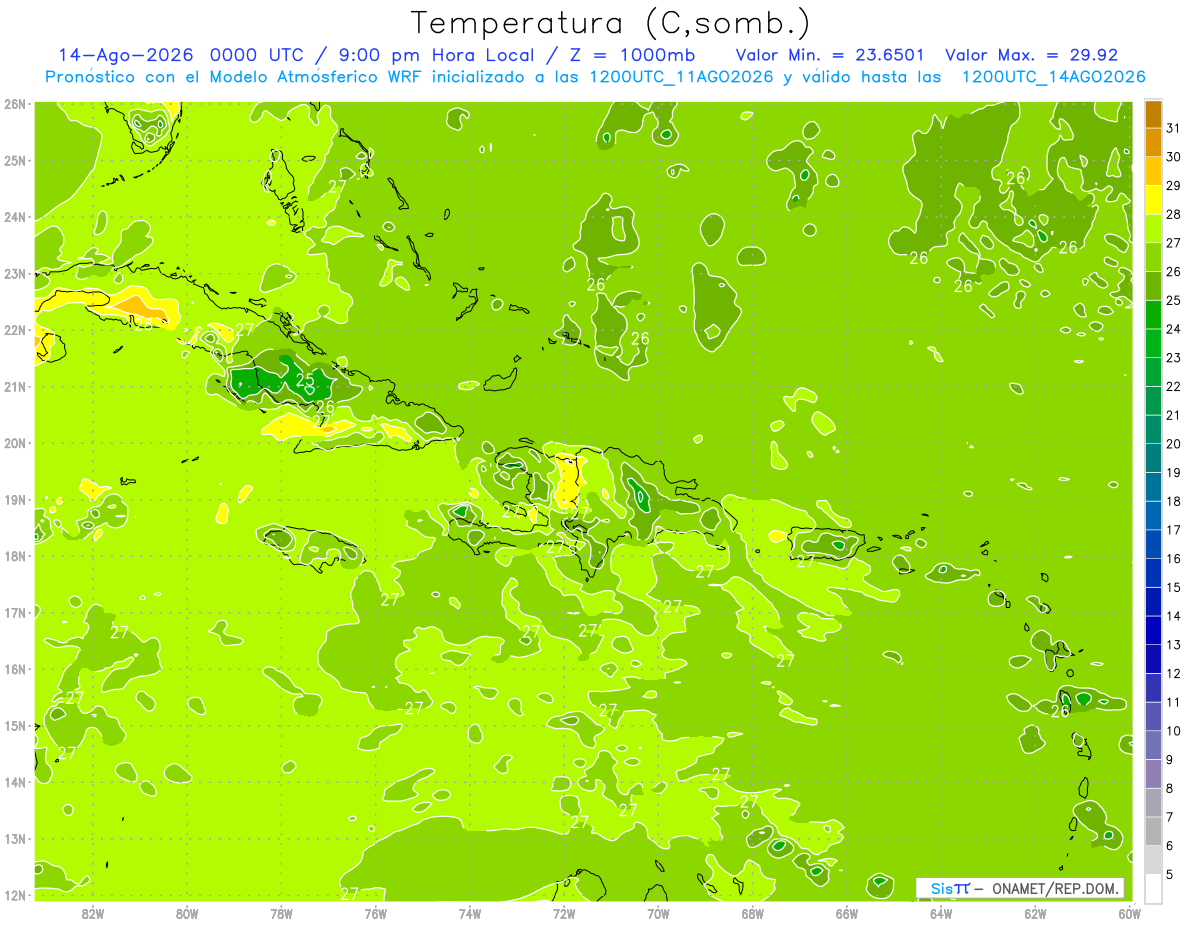Viewport: 1200px width, 927px height.
Task: Click the '74W' longitude label
Action: coord(470,913)
